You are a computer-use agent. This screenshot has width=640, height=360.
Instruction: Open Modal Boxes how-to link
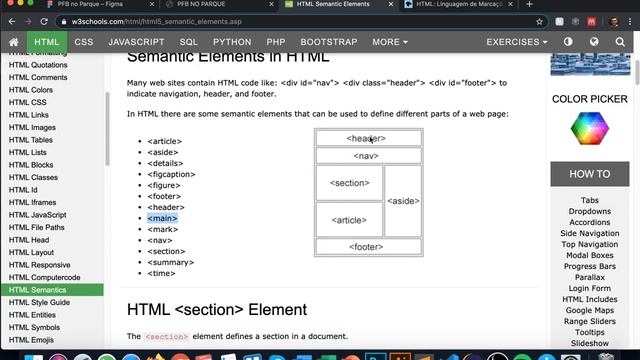(590, 256)
